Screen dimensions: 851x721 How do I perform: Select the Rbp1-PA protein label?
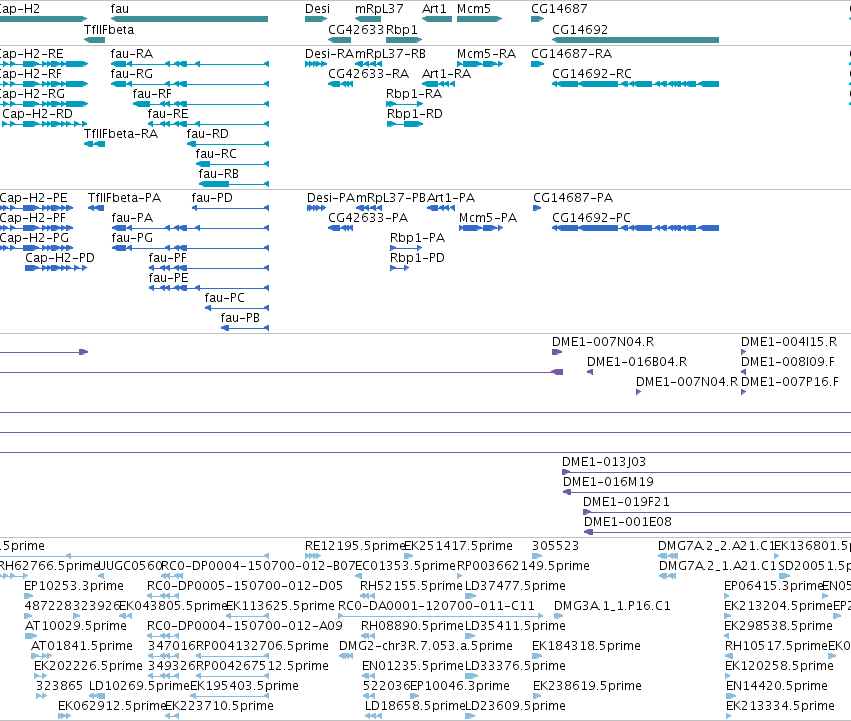(x=417, y=238)
